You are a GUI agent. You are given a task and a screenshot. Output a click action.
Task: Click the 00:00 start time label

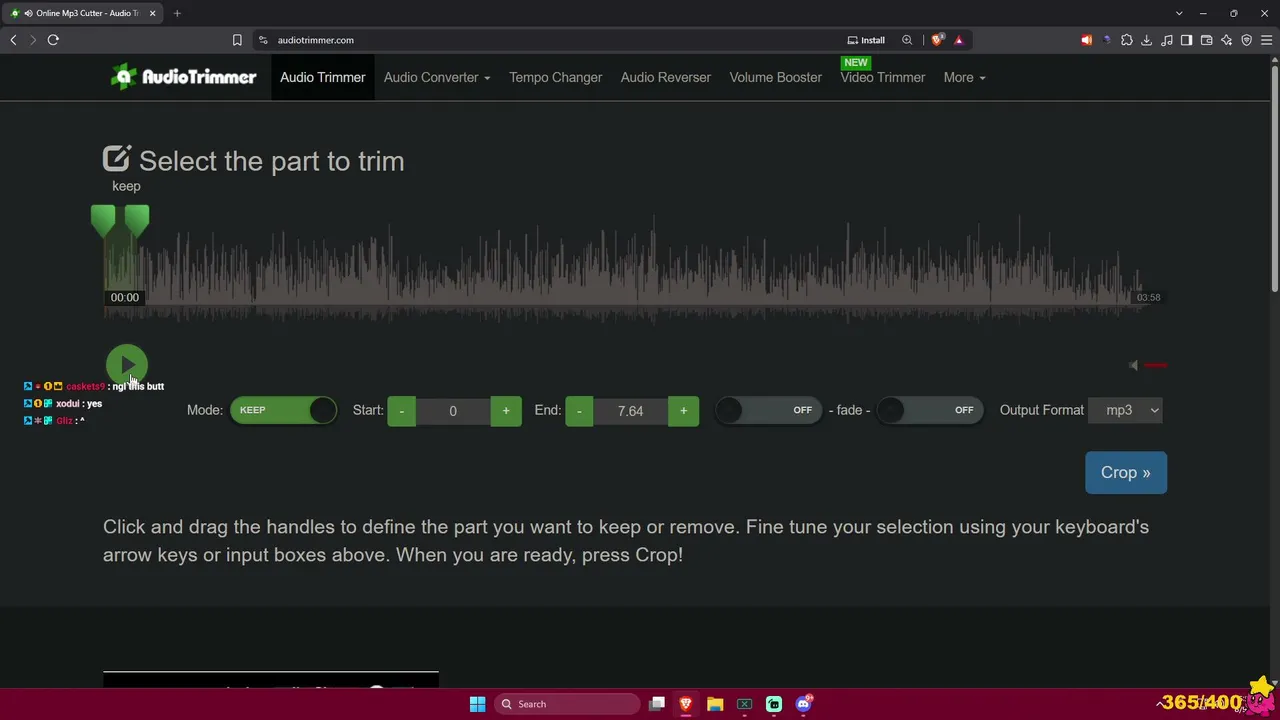(x=125, y=297)
